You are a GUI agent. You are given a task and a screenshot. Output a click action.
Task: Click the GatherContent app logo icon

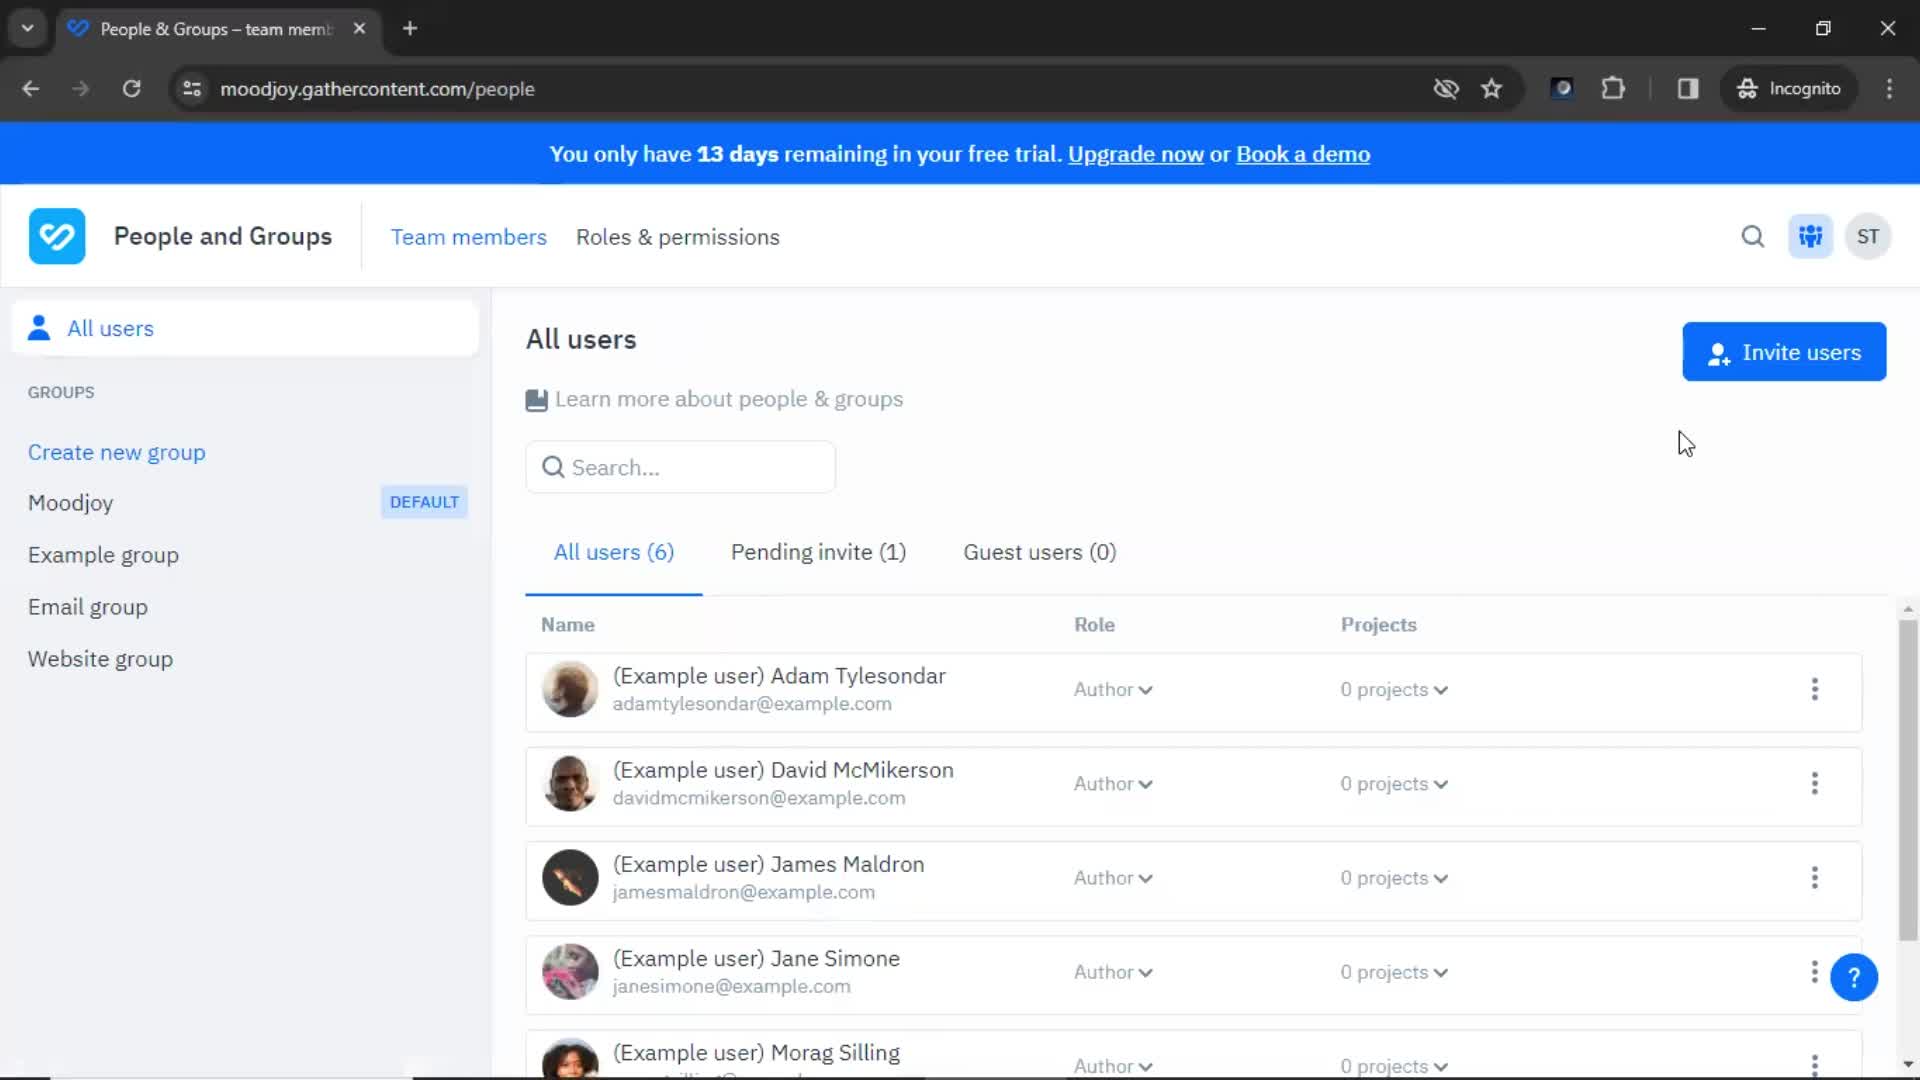(x=57, y=236)
